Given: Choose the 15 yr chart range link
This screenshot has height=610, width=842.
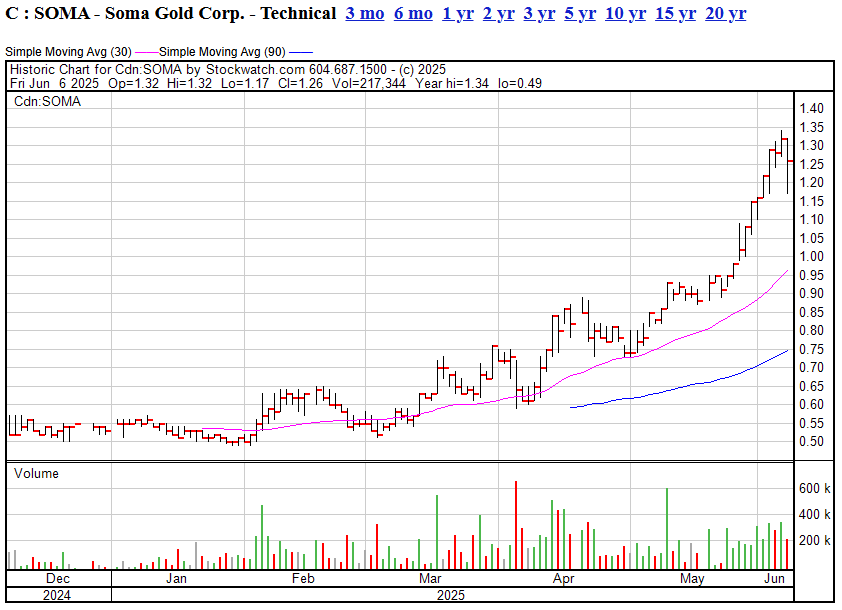Looking at the screenshot, I should (x=675, y=13).
